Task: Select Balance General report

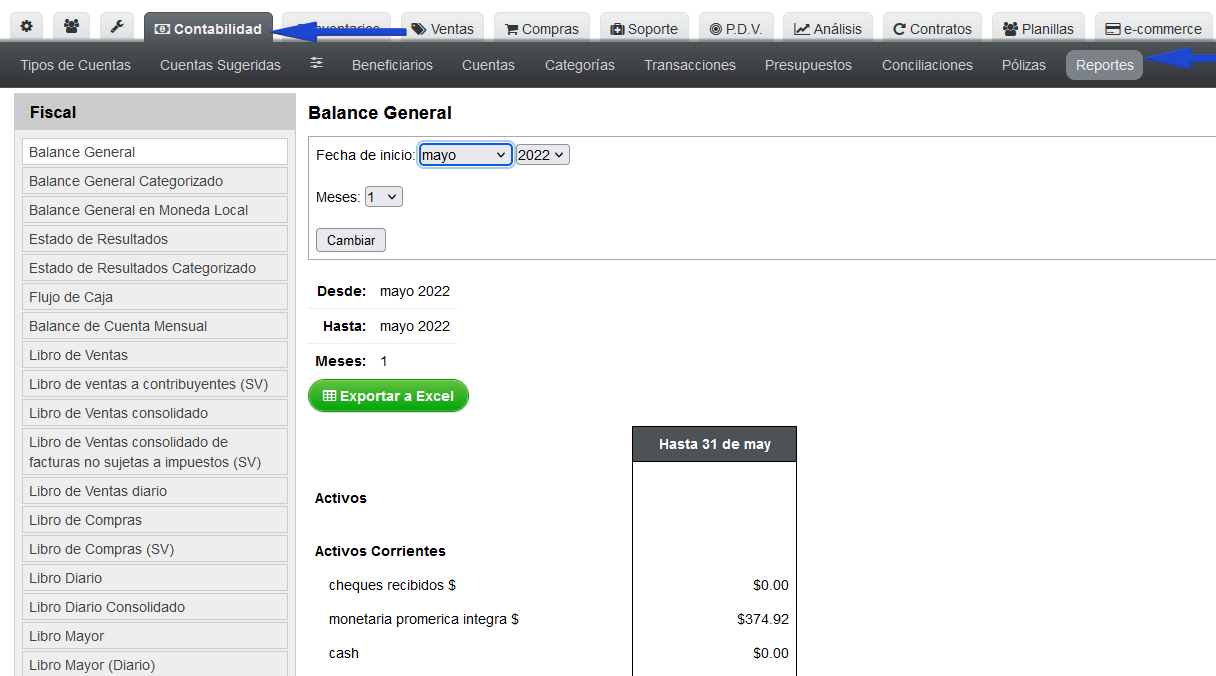Action: [x=155, y=152]
